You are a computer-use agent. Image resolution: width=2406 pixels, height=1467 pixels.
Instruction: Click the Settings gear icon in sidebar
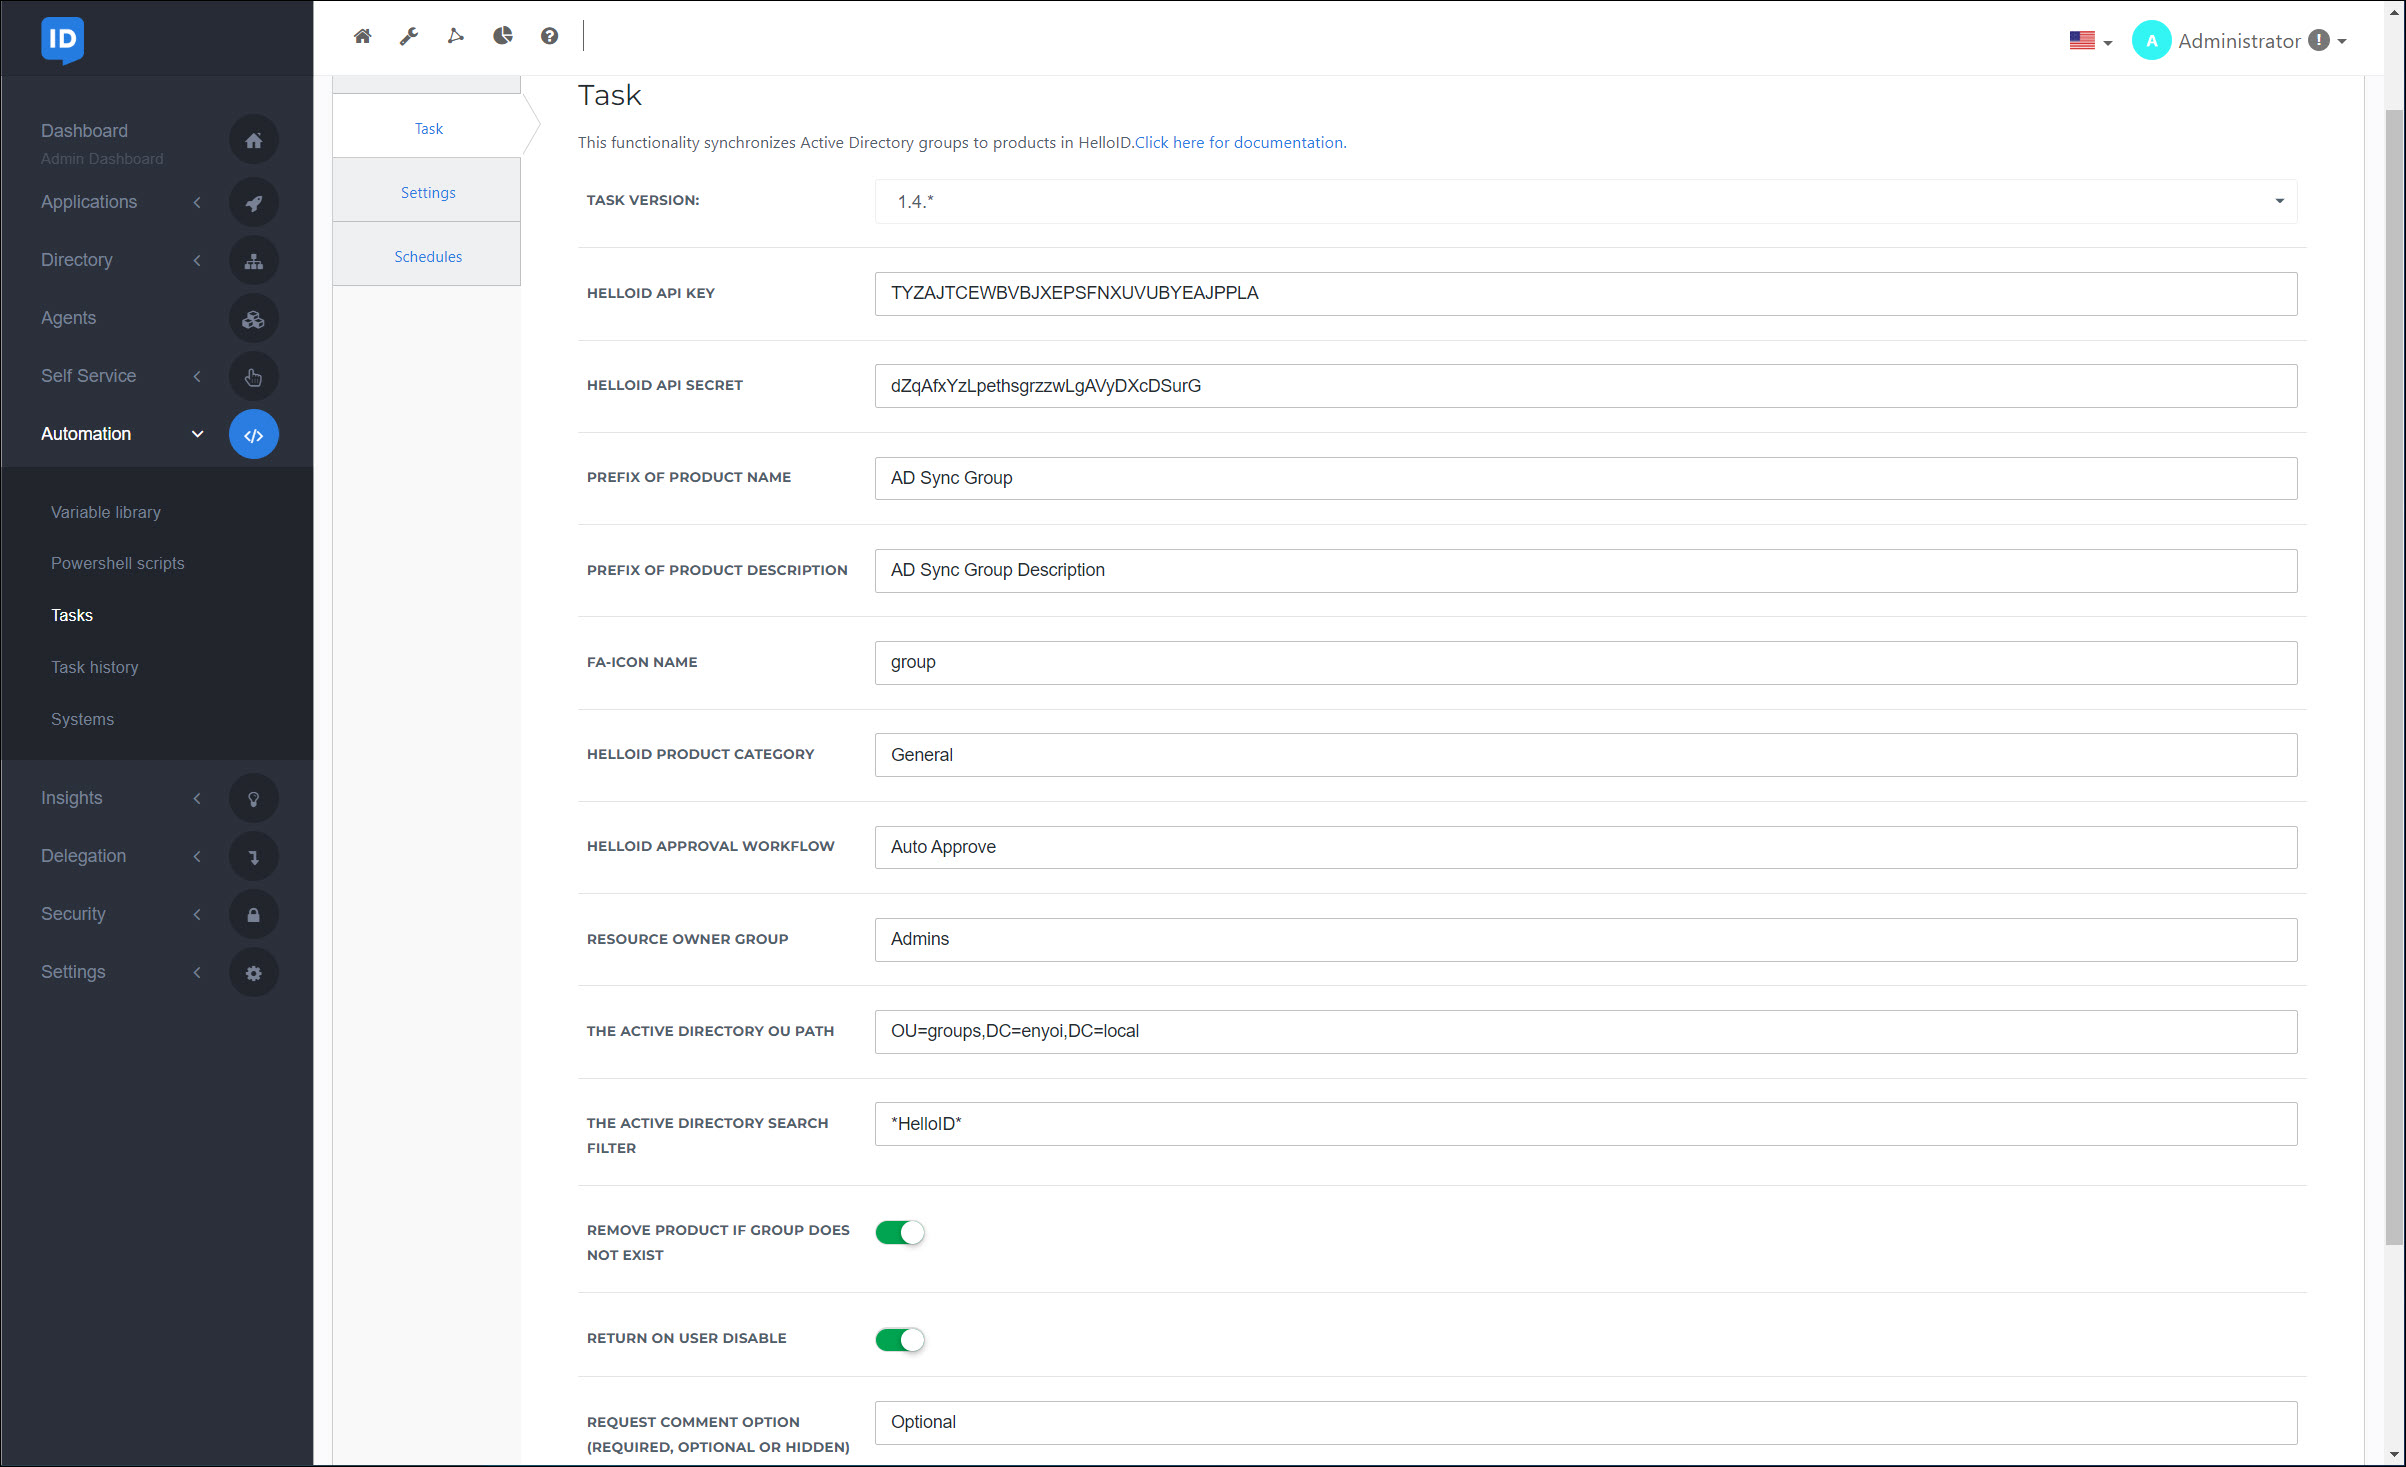click(x=253, y=973)
